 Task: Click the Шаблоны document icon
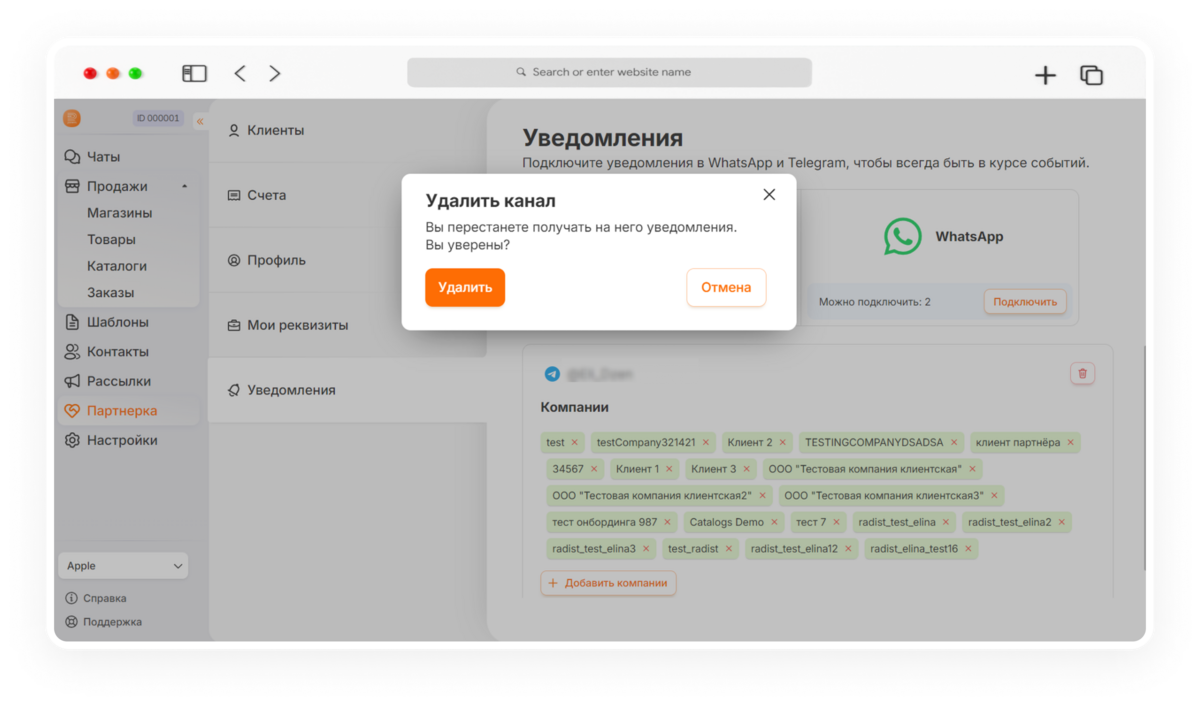[x=72, y=322]
